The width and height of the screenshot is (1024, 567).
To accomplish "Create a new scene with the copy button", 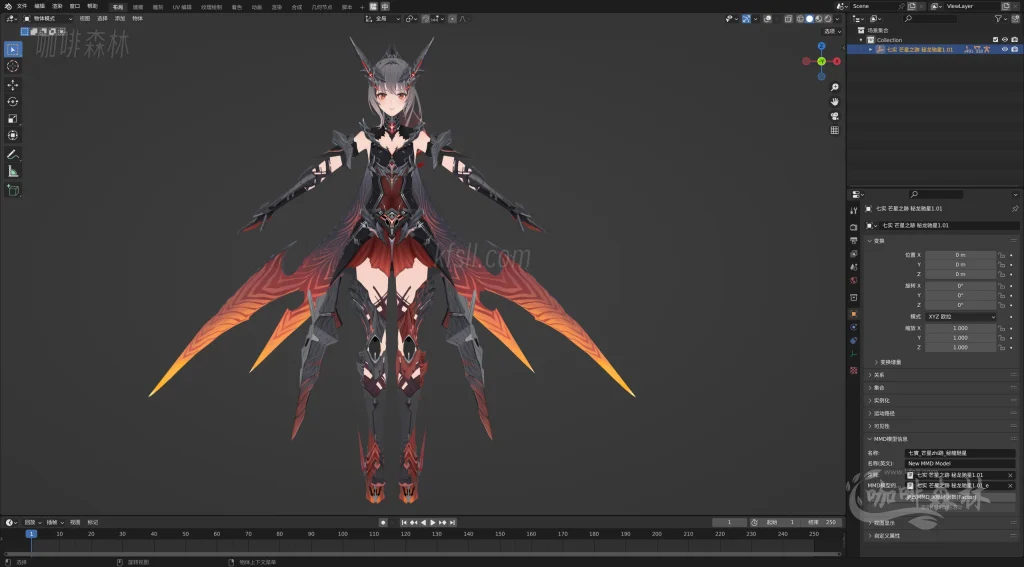I will point(912,6).
